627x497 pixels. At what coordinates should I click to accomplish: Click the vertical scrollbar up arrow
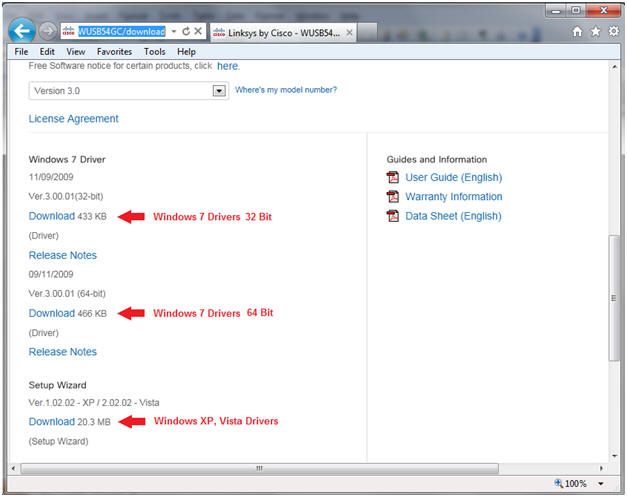tap(615, 67)
